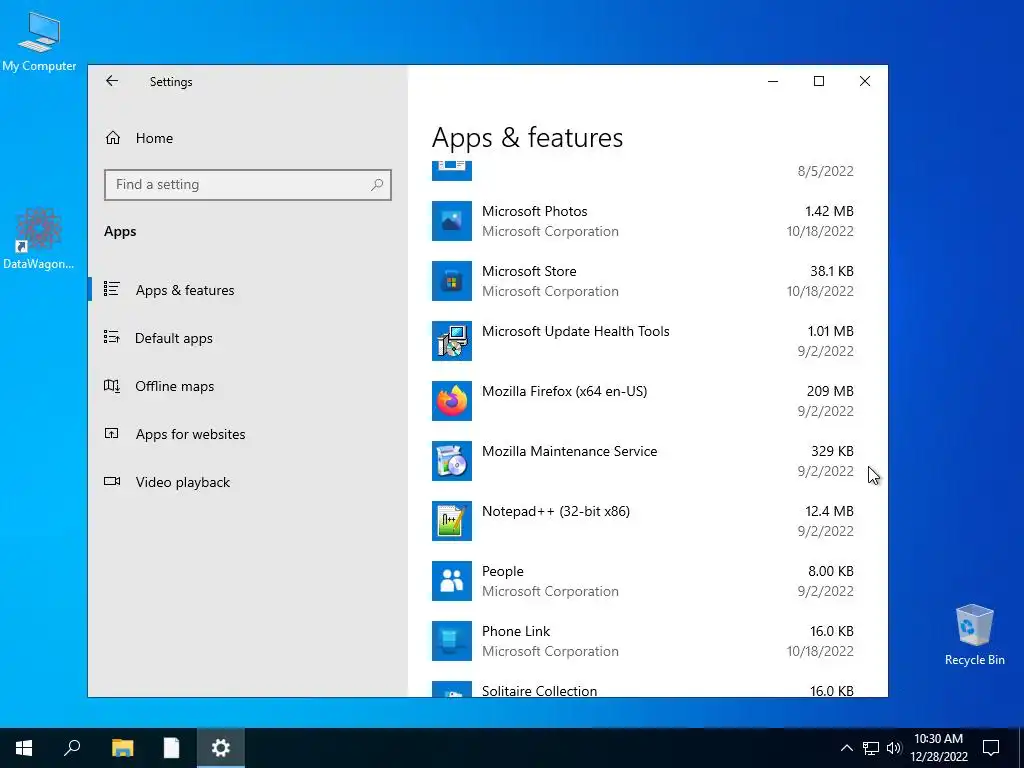Open the Windows Start menu

pyautogui.click(x=24, y=748)
